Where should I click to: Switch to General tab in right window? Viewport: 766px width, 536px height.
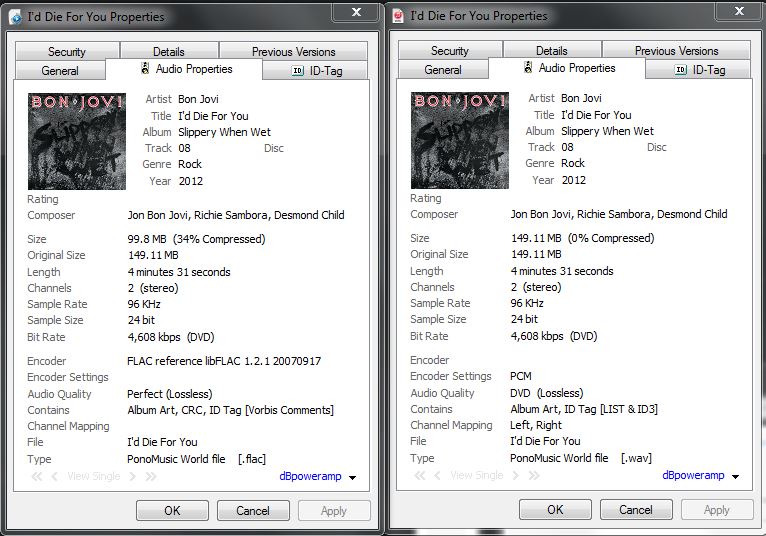coord(443,69)
